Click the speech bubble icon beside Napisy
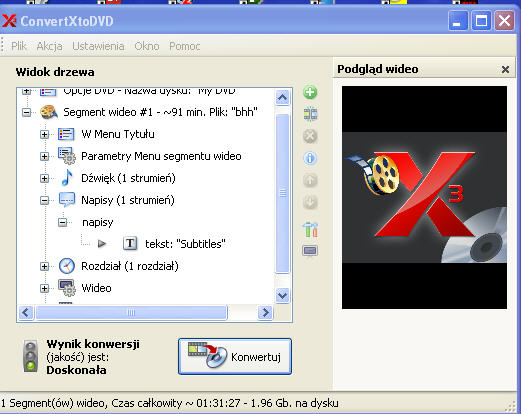521x414 pixels. pyautogui.click(x=67, y=200)
